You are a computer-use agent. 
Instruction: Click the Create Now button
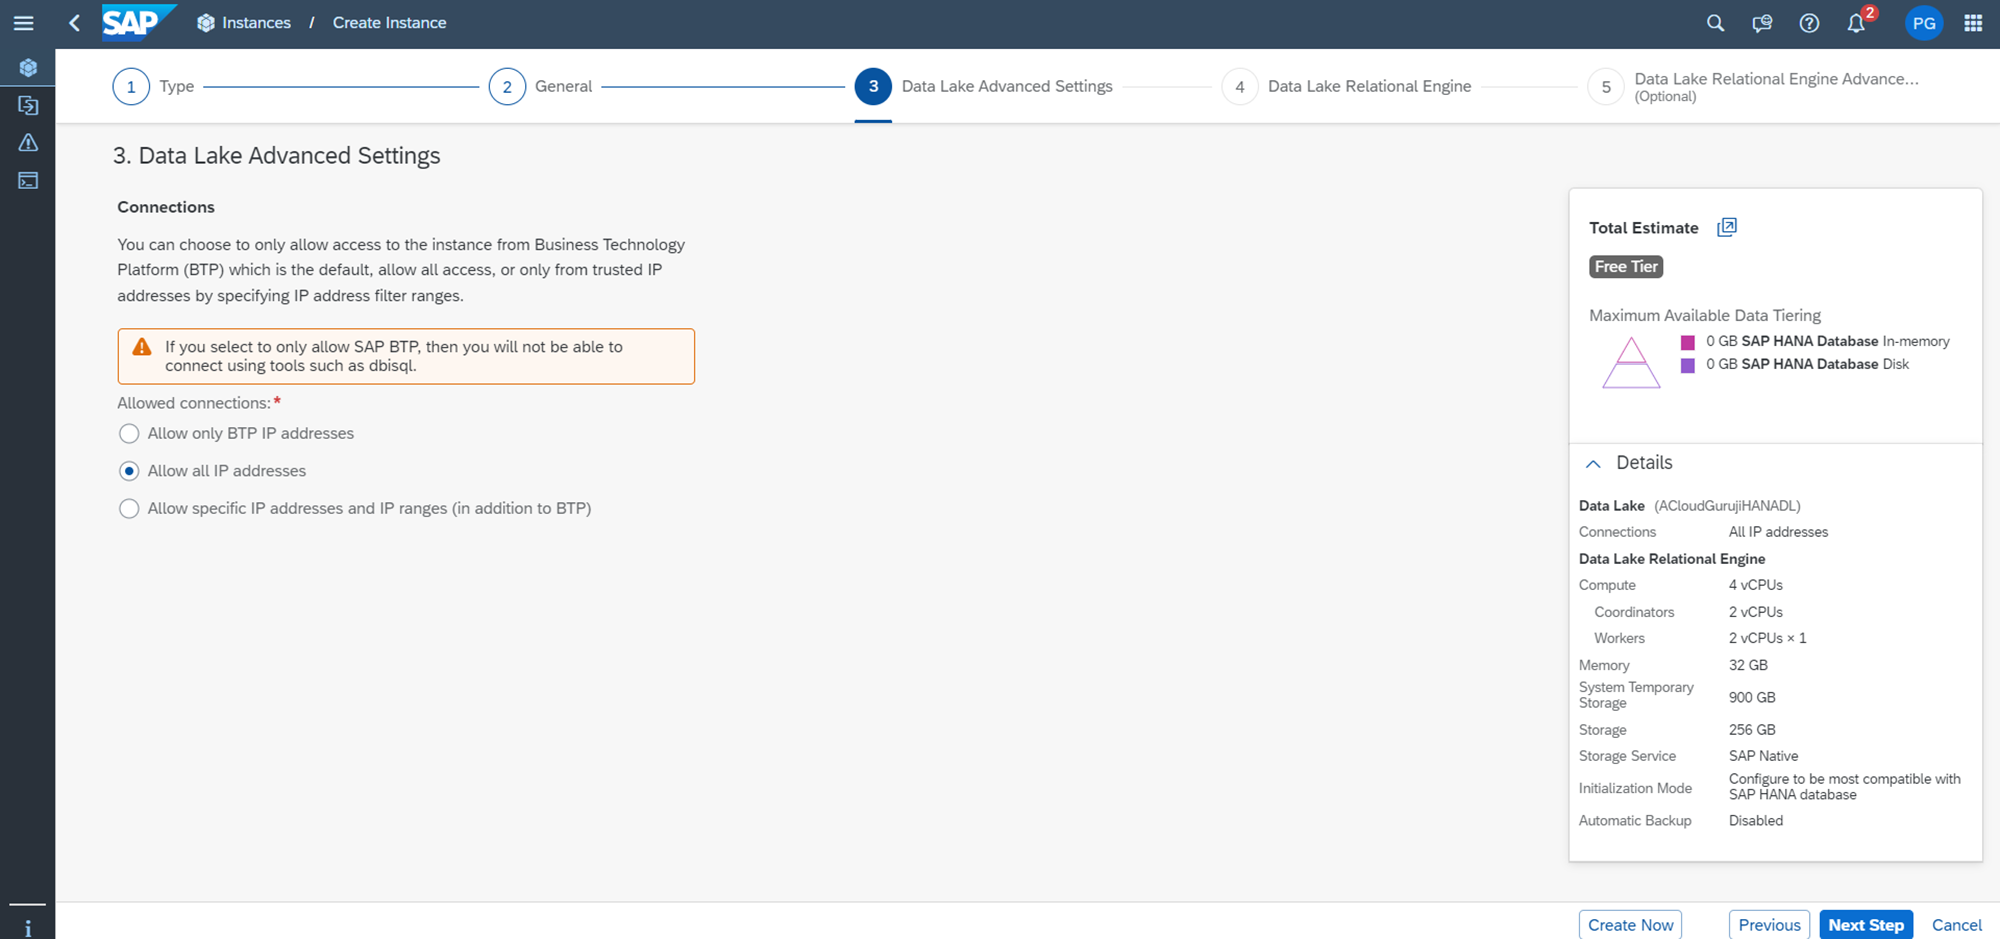pyautogui.click(x=1630, y=924)
